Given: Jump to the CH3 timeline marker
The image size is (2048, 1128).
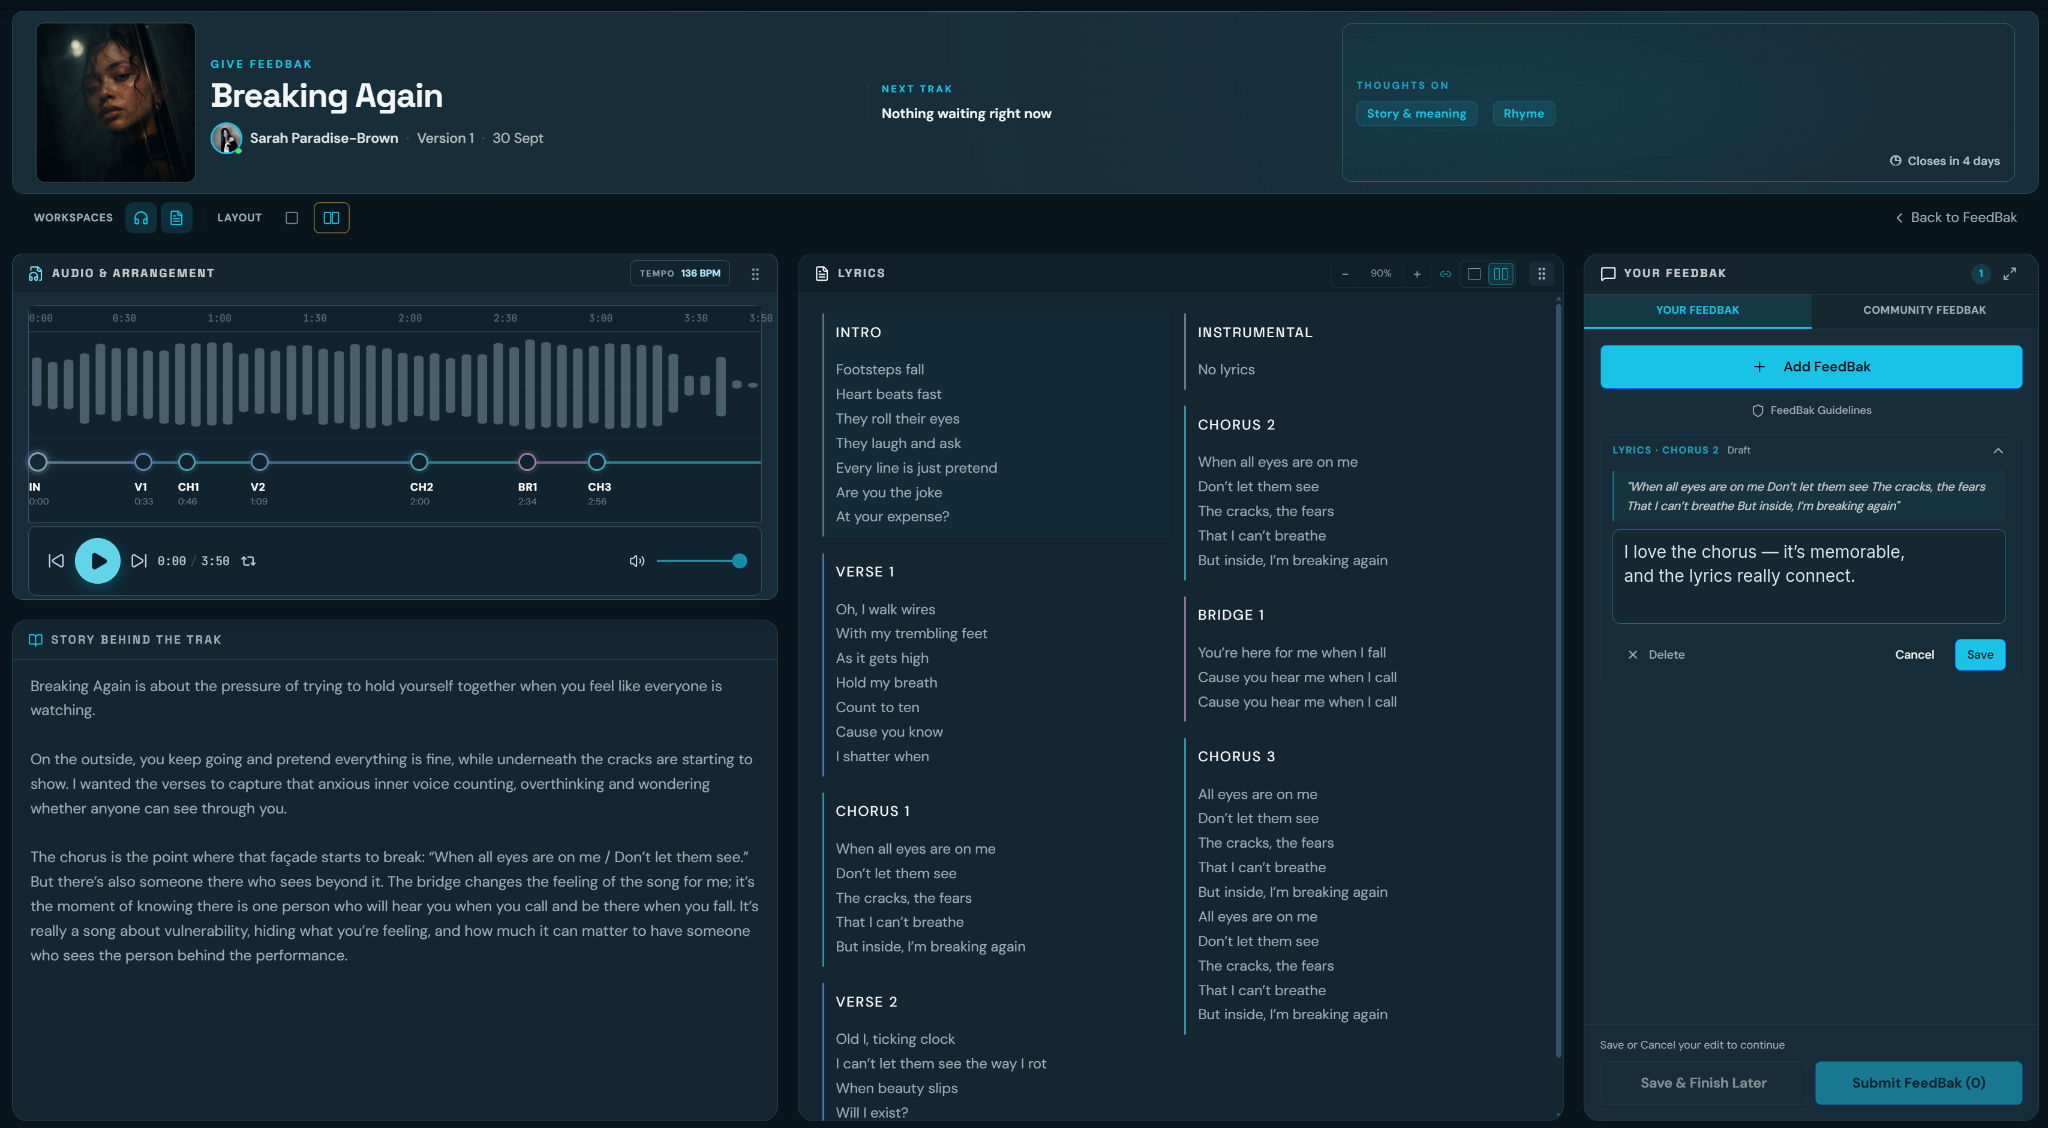Looking at the screenshot, I should [x=597, y=462].
